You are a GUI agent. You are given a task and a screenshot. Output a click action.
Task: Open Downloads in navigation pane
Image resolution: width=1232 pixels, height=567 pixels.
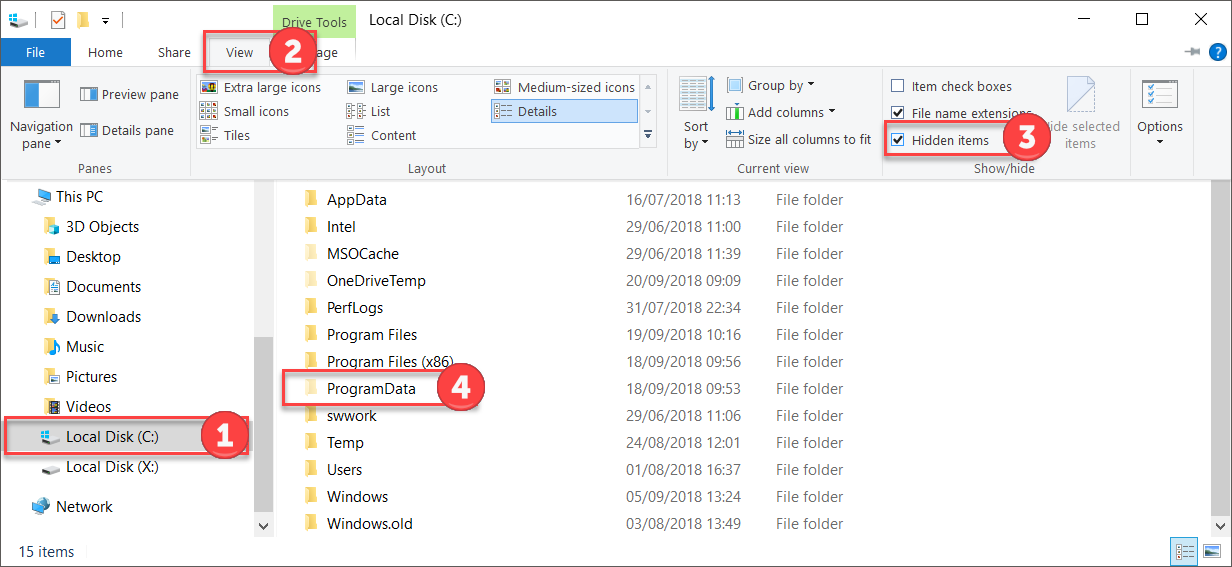pos(92,317)
